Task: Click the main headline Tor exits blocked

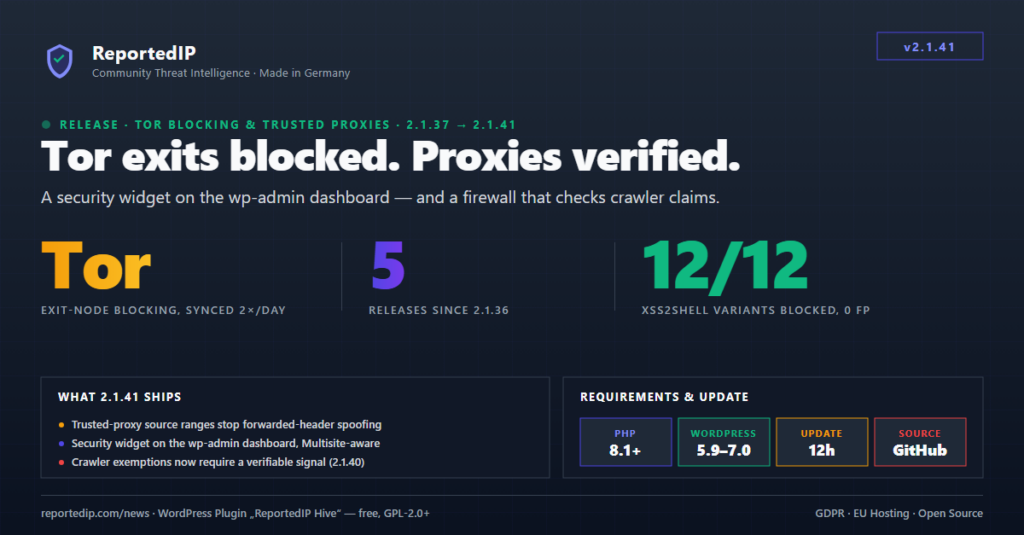Action: 221,157
